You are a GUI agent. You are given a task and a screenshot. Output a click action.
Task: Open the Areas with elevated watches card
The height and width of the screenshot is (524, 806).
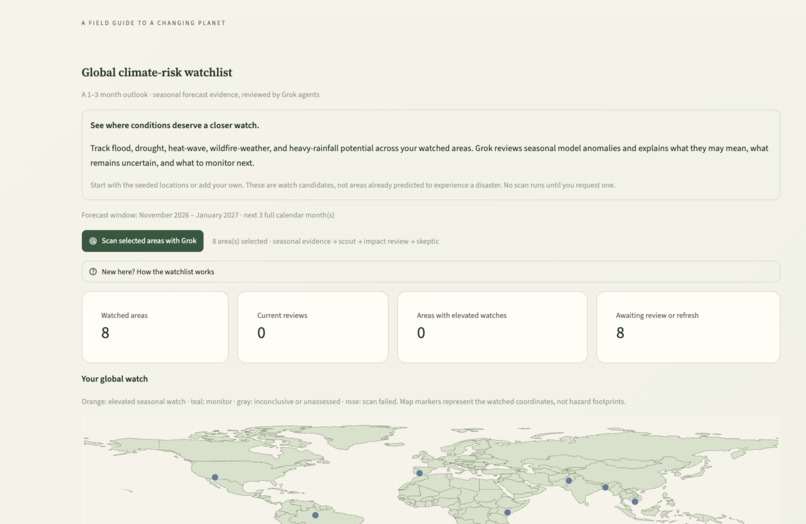coord(492,327)
